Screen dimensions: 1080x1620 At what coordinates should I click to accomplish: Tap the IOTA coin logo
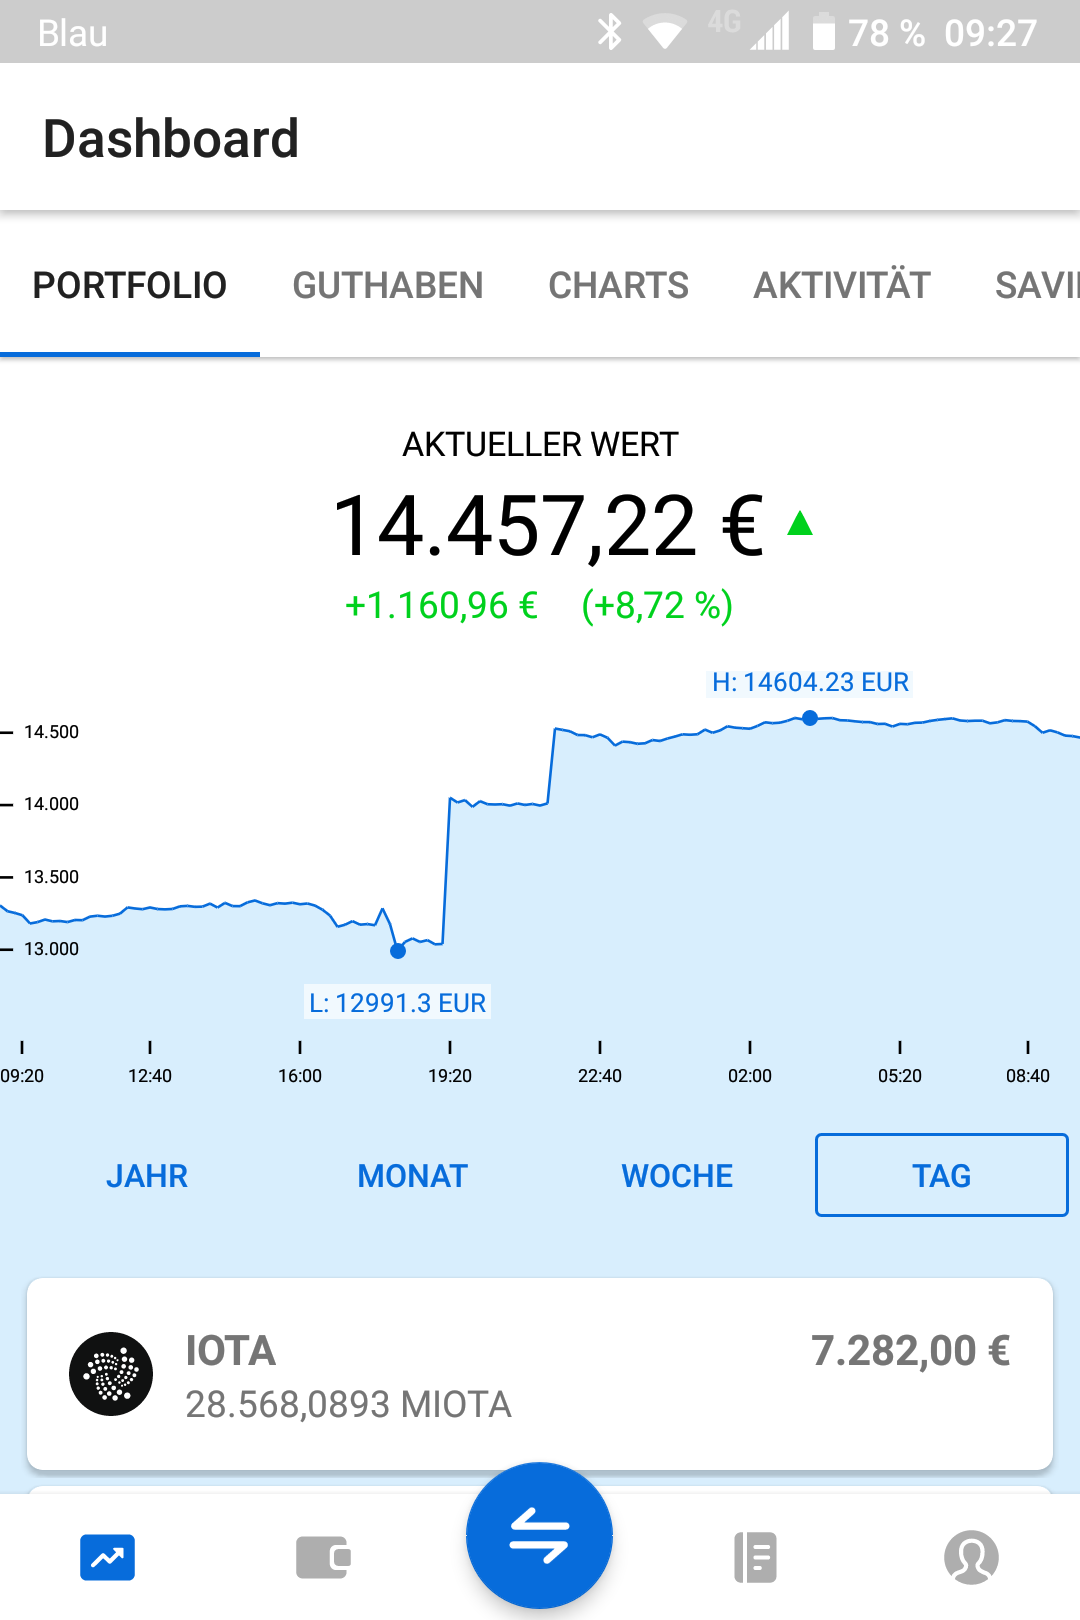pyautogui.click(x=111, y=1374)
